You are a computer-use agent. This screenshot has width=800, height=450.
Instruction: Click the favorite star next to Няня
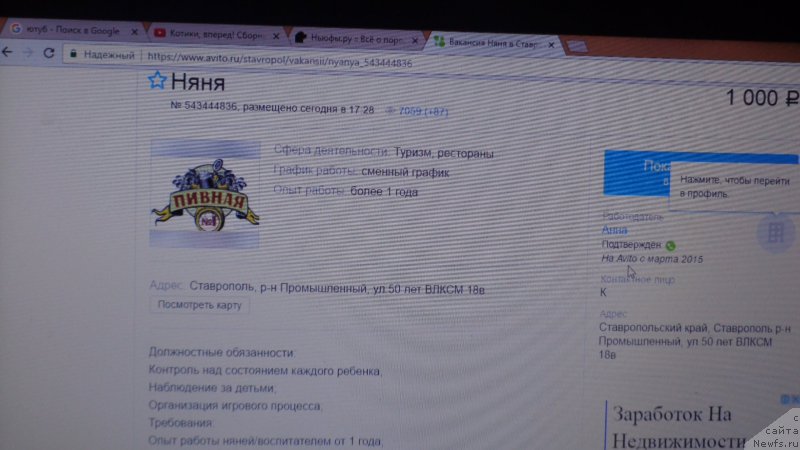point(157,82)
